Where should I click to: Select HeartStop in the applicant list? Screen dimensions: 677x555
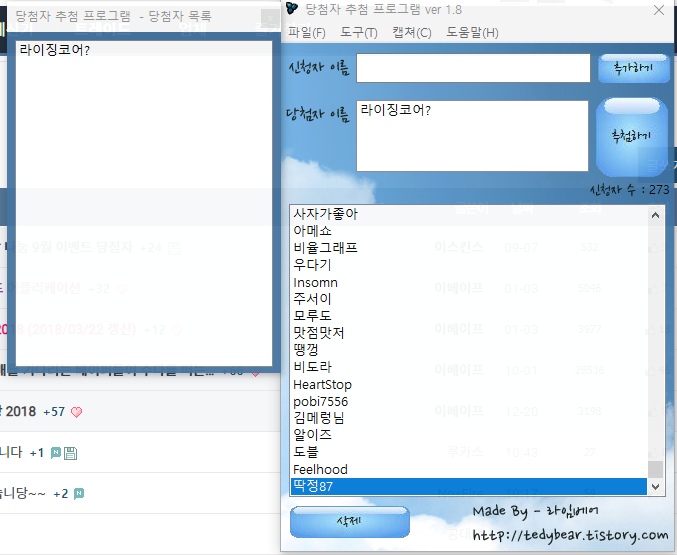pyautogui.click(x=322, y=385)
